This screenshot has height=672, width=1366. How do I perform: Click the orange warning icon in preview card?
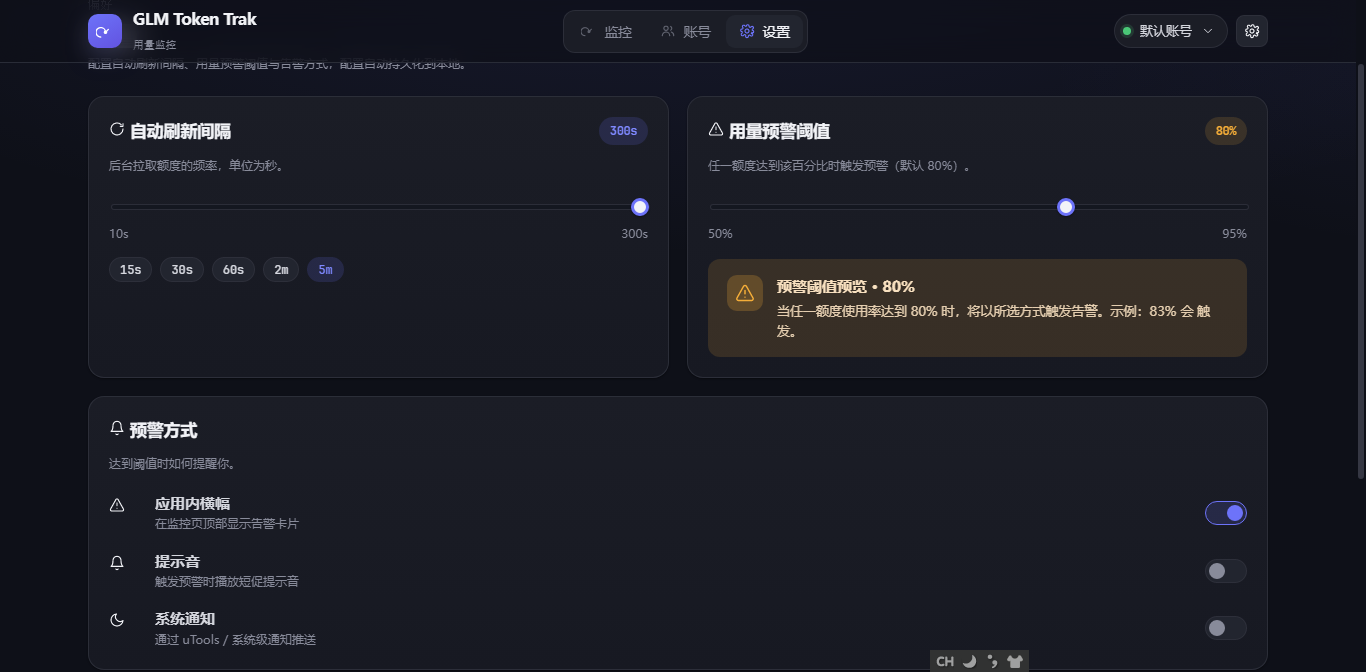coord(745,292)
